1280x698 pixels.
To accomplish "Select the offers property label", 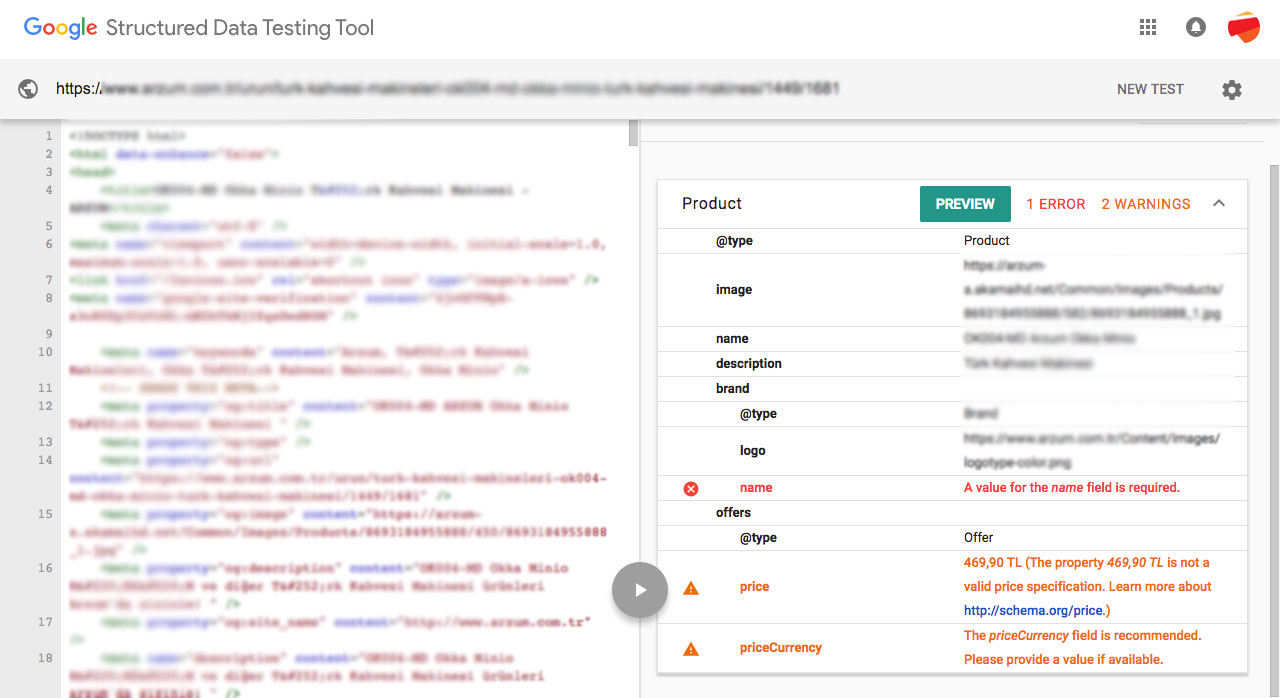I will [733, 513].
